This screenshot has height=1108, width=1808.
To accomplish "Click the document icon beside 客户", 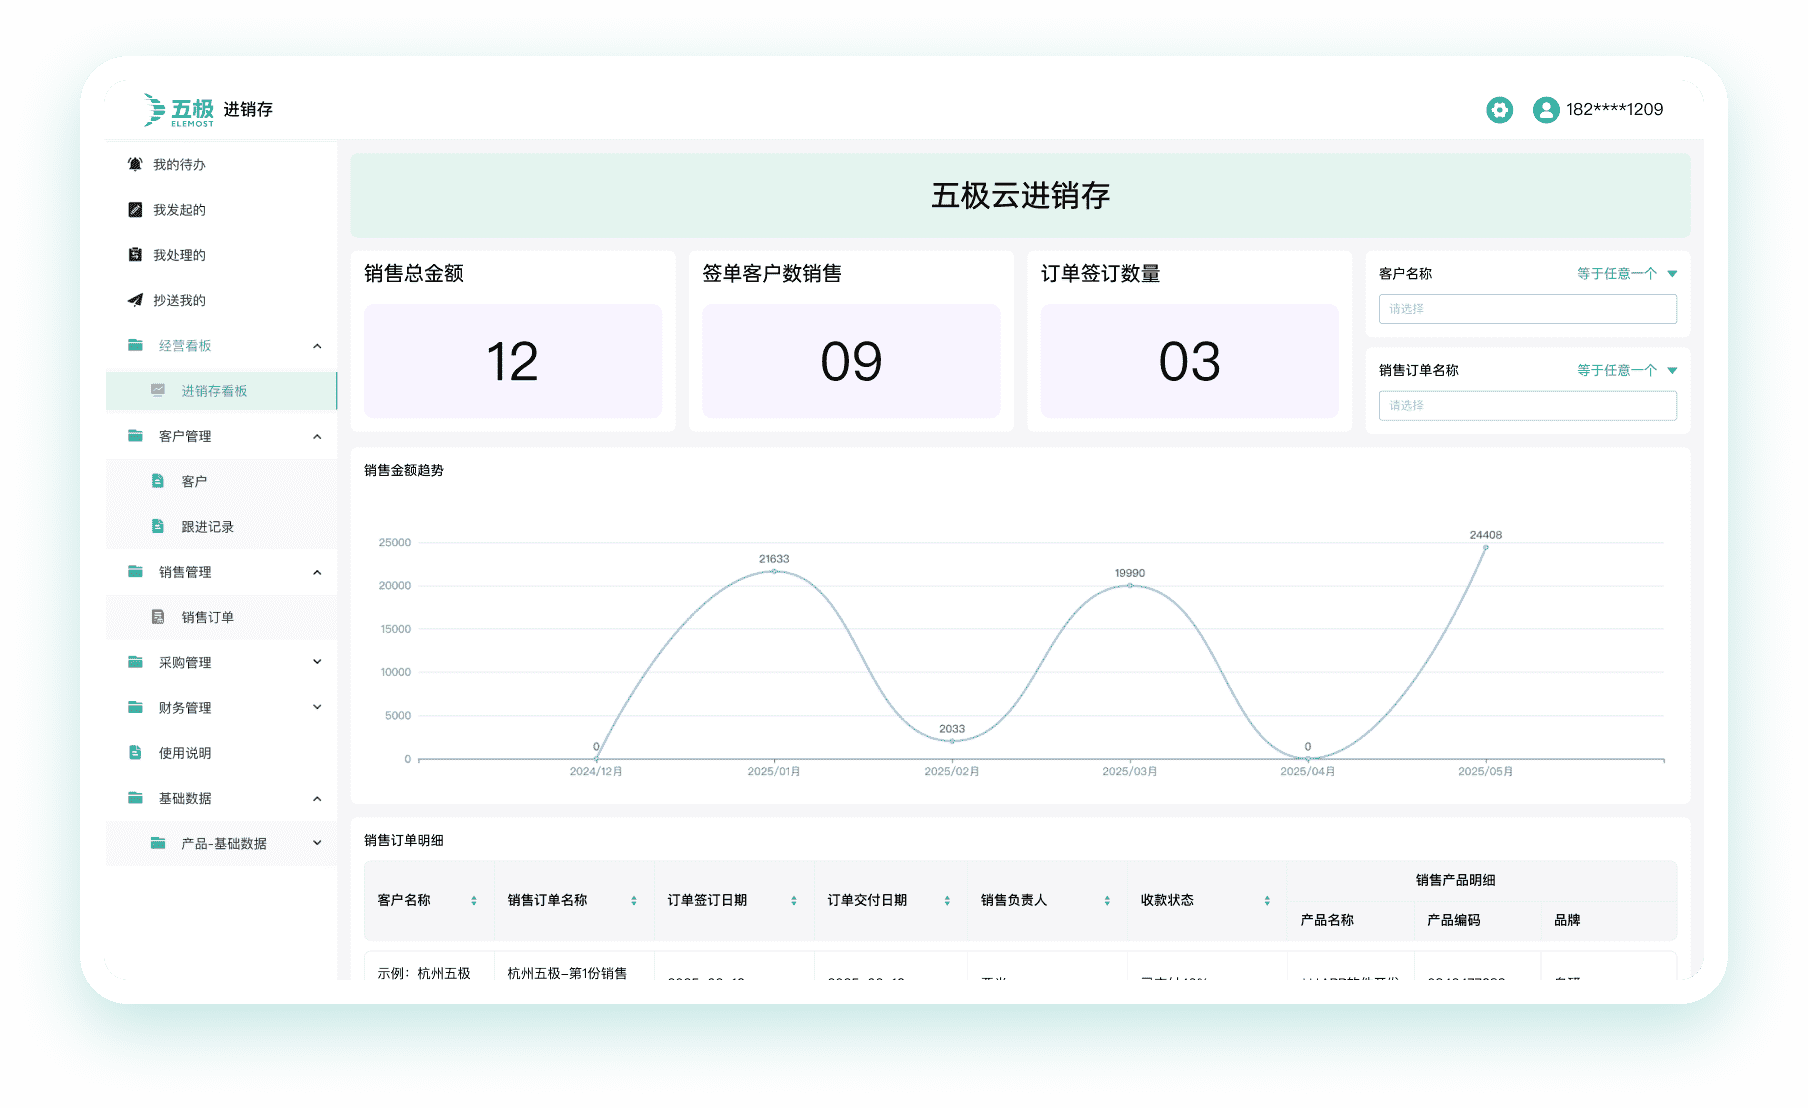I will 158,481.
